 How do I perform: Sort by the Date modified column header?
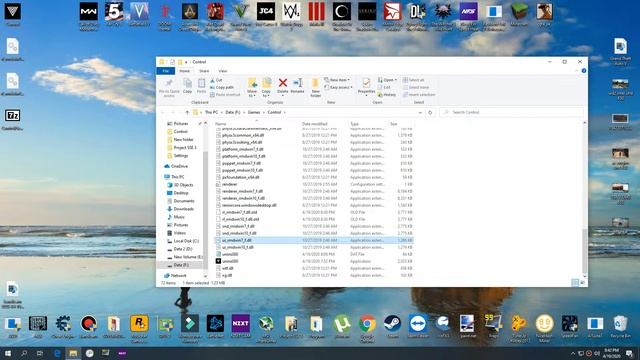click(x=314, y=124)
